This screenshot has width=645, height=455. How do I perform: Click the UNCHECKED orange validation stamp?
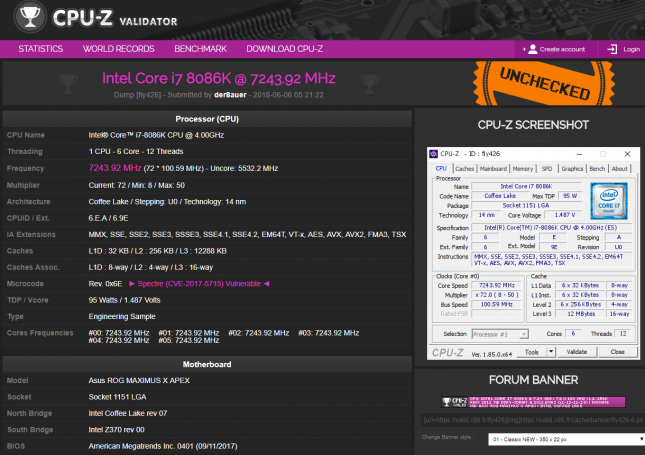pyautogui.click(x=544, y=84)
